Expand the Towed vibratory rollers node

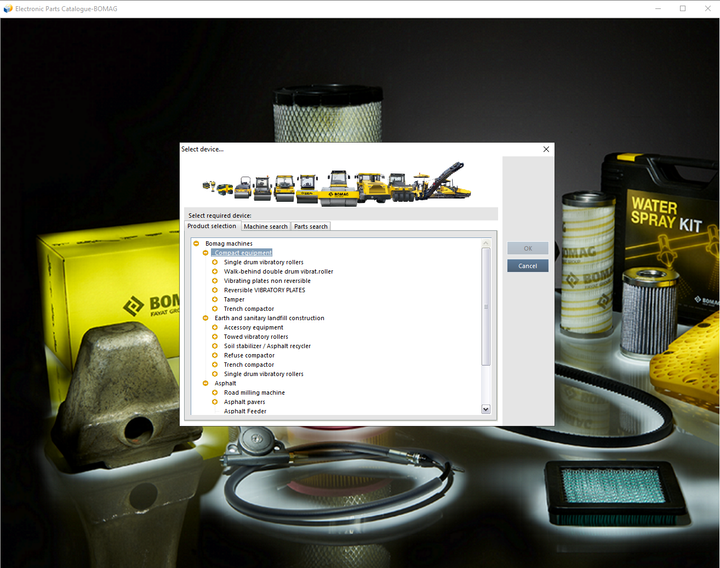point(214,337)
